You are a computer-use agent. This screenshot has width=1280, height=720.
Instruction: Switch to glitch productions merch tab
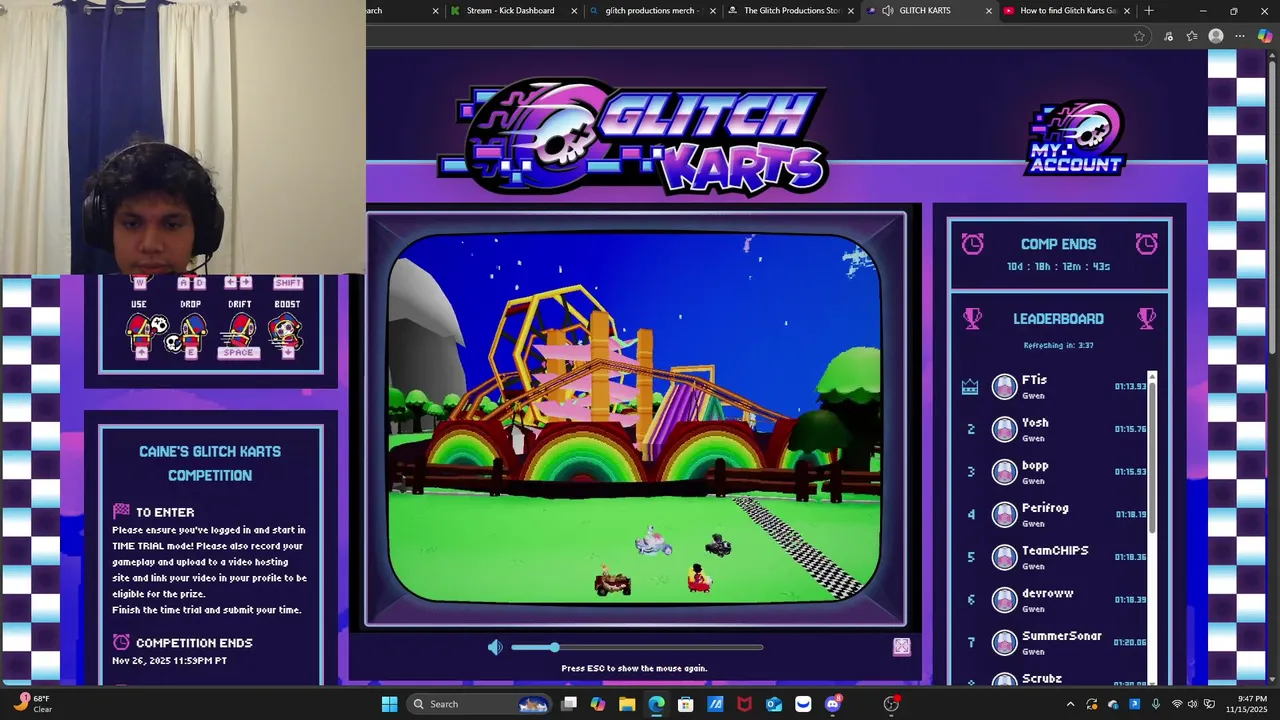tap(651, 11)
